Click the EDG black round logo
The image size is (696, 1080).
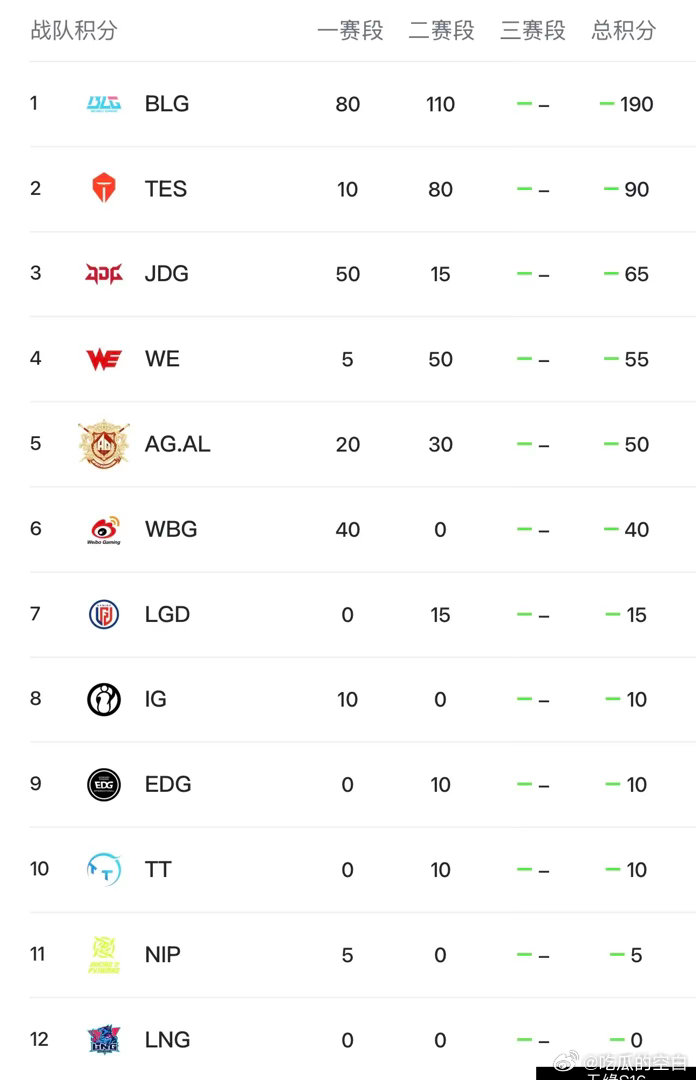click(104, 785)
